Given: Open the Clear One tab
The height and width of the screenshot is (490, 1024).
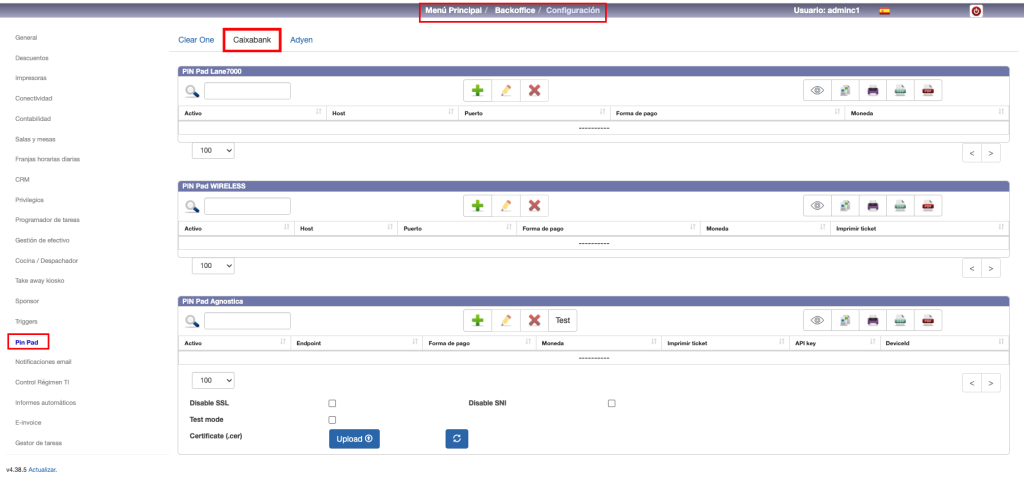Looking at the screenshot, I should click(196, 40).
